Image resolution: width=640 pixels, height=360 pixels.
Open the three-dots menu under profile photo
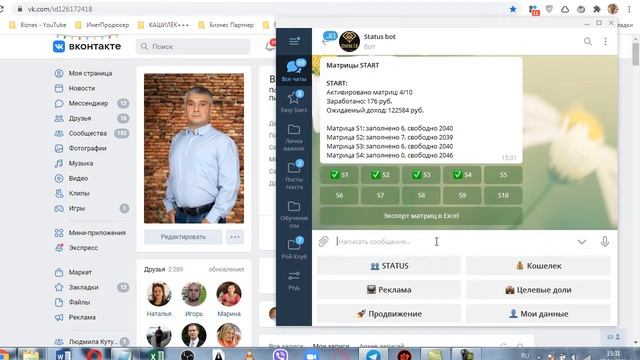[x=235, y=237]
